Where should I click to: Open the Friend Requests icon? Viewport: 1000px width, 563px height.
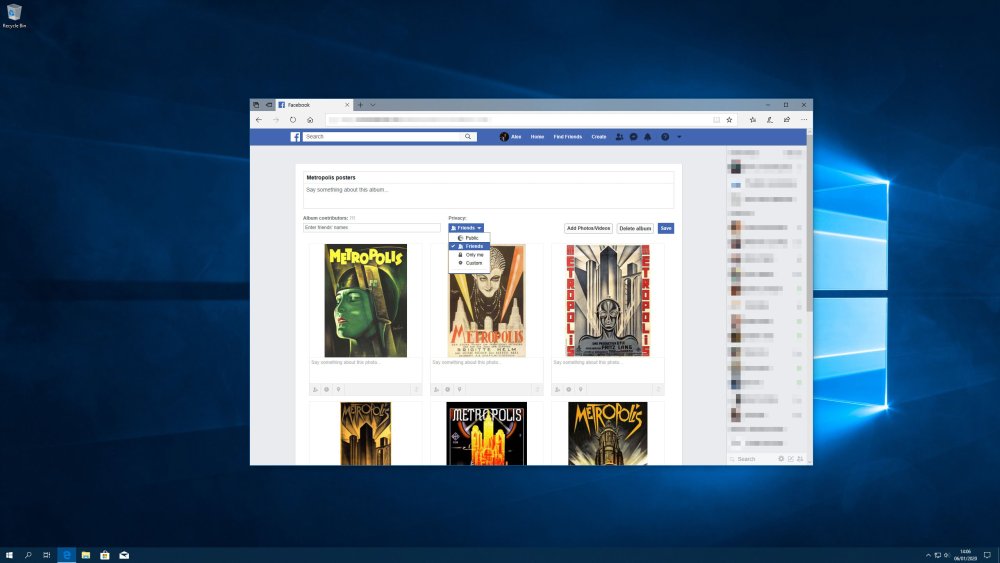click(619, 136)
